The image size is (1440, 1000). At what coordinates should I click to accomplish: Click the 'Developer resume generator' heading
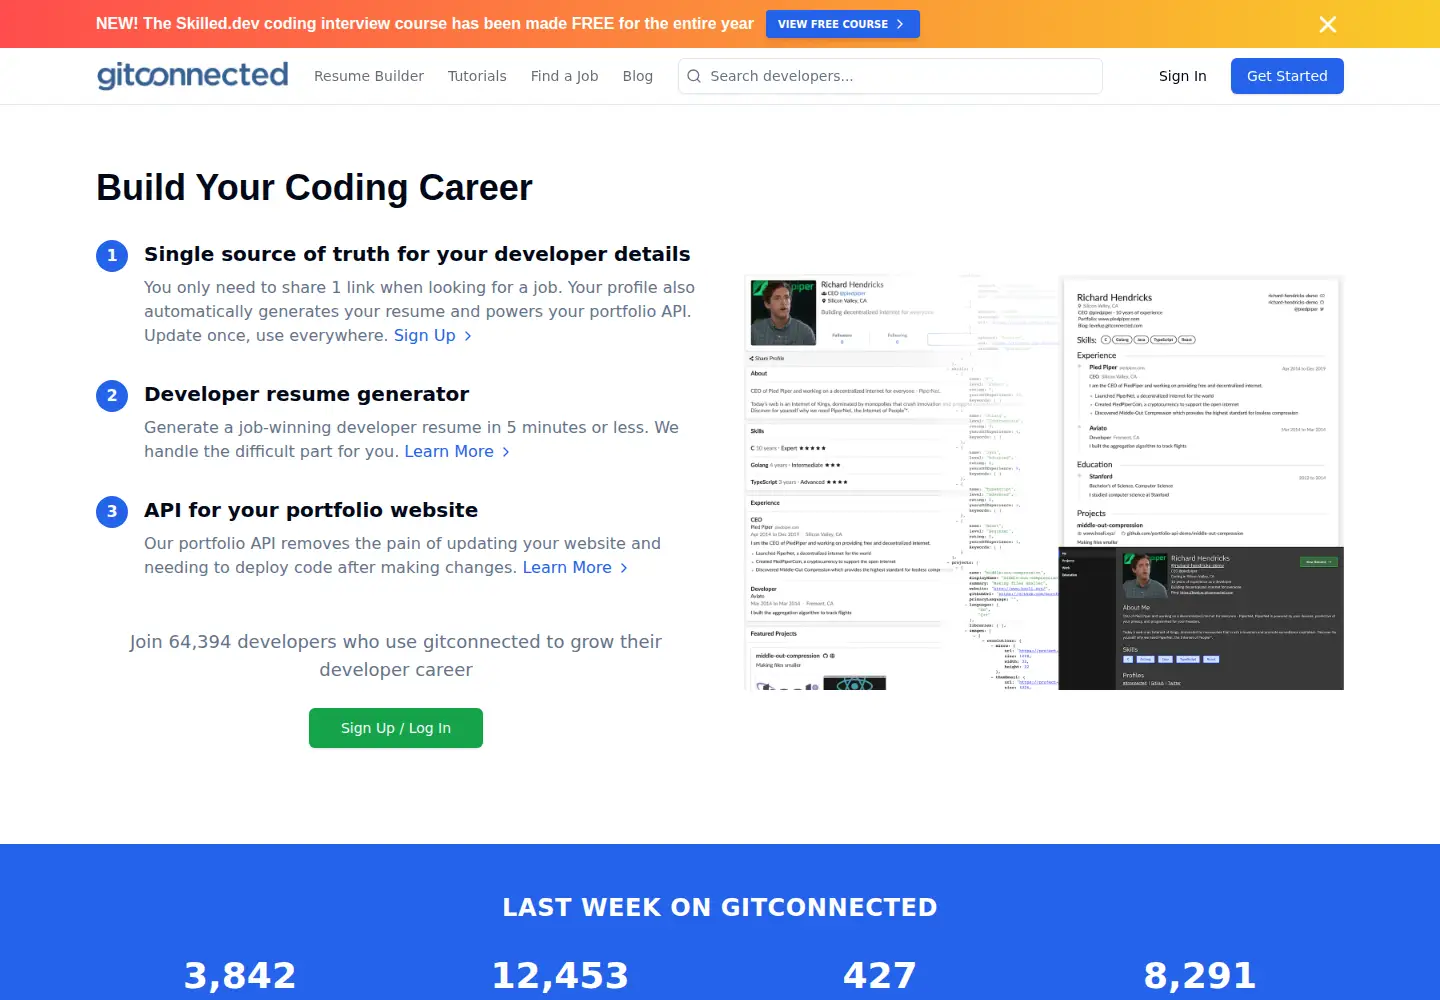[x=306, y=394]
